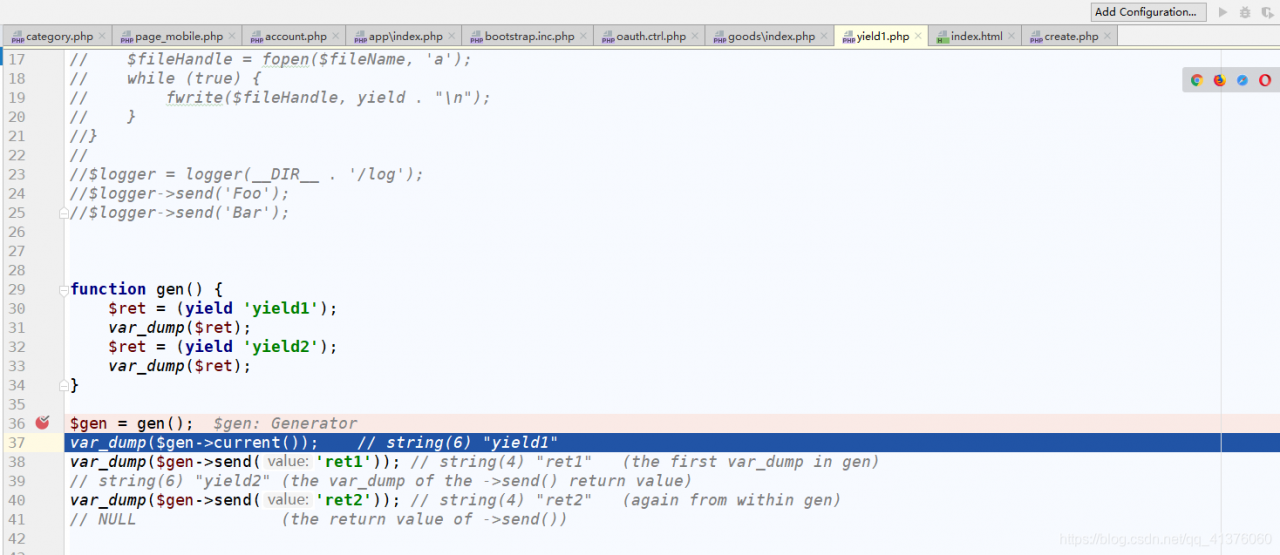Switch to the bootstrap.inc.php tab
Viewport: 1280px width, 555px height.
[529, 36]
